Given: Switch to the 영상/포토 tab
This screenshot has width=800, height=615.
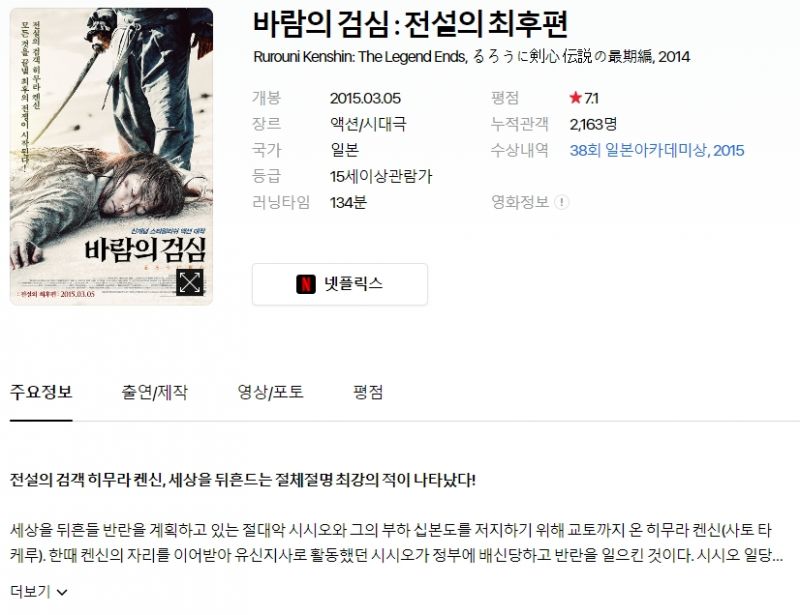Looking at the screenshot, I should point(270,392).
